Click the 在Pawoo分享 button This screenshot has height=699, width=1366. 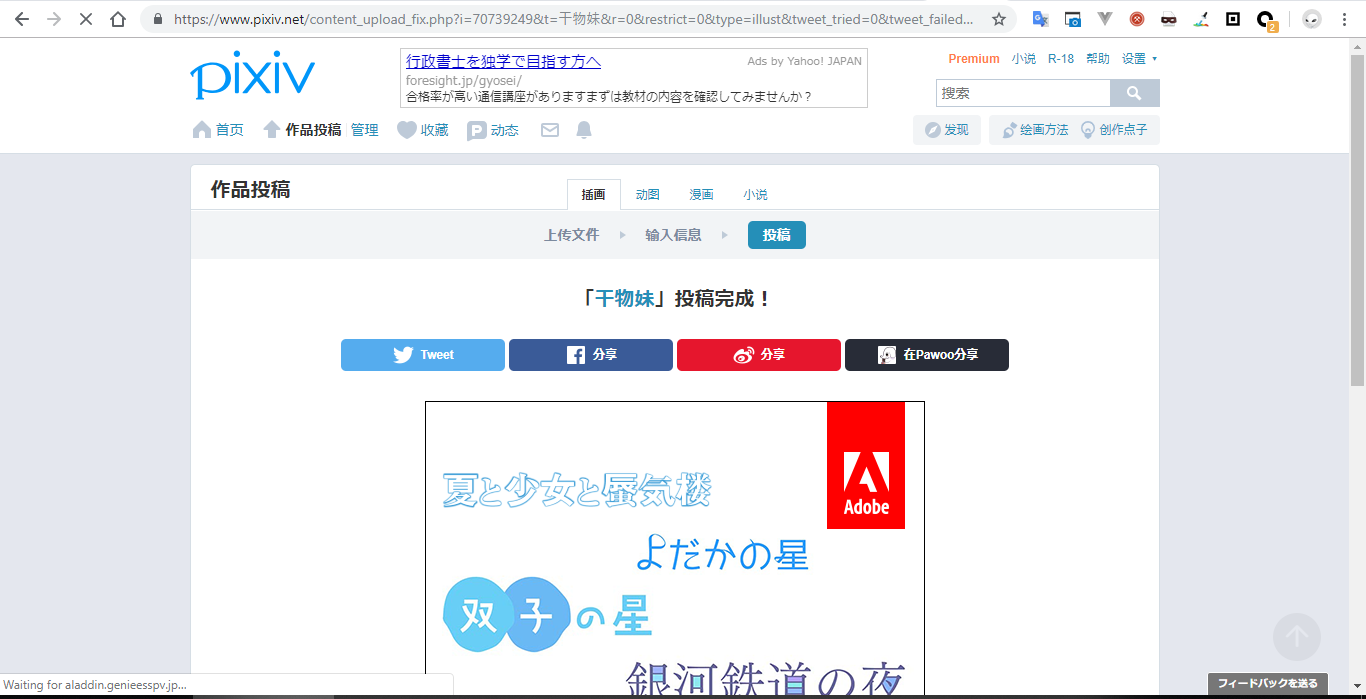[x=927, y=355]
